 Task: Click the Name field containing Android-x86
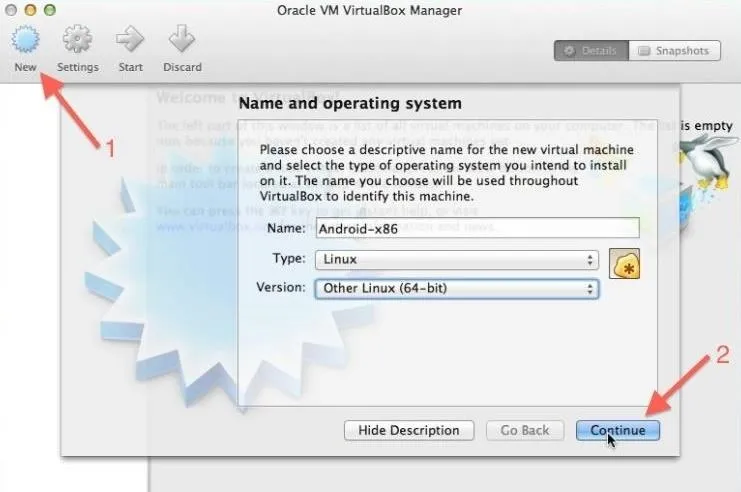coord(477,228)
